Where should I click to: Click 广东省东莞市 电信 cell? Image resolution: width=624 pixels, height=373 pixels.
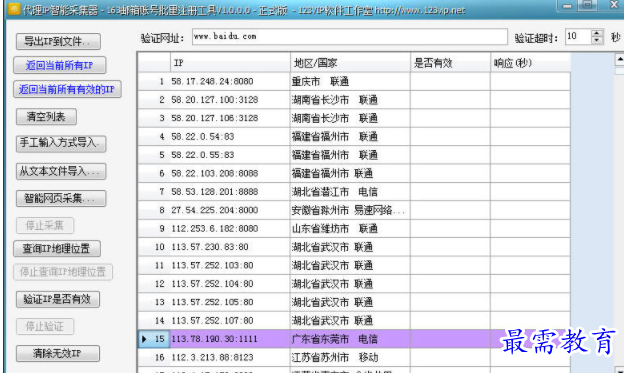[x=350, y=339]
